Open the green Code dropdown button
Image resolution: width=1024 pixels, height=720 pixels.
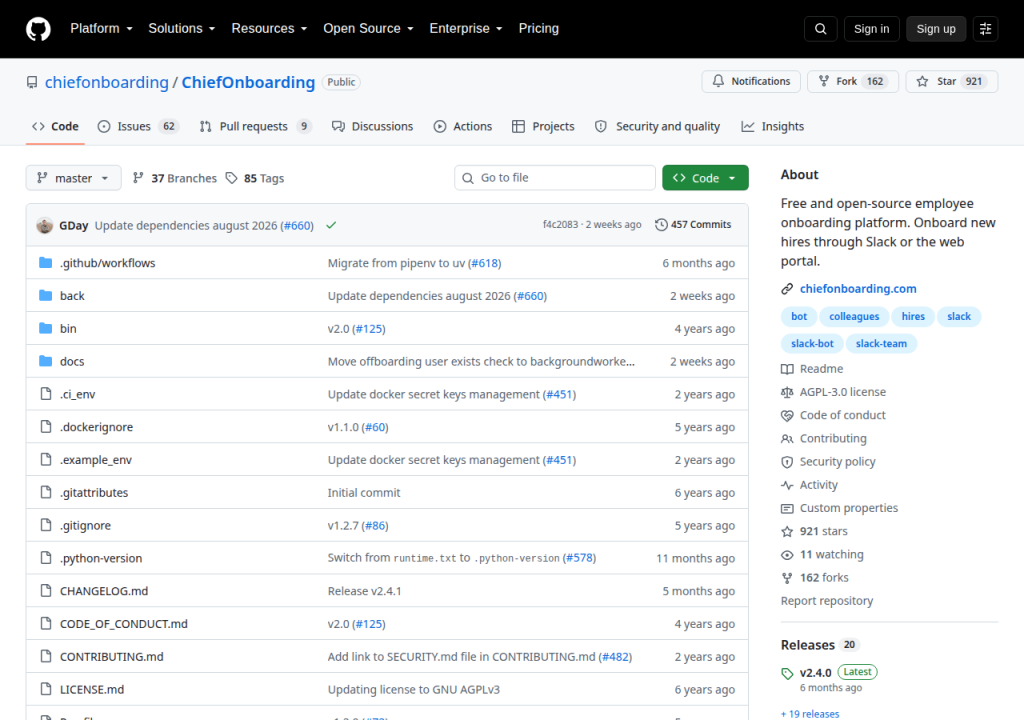[x=705, y=178]
